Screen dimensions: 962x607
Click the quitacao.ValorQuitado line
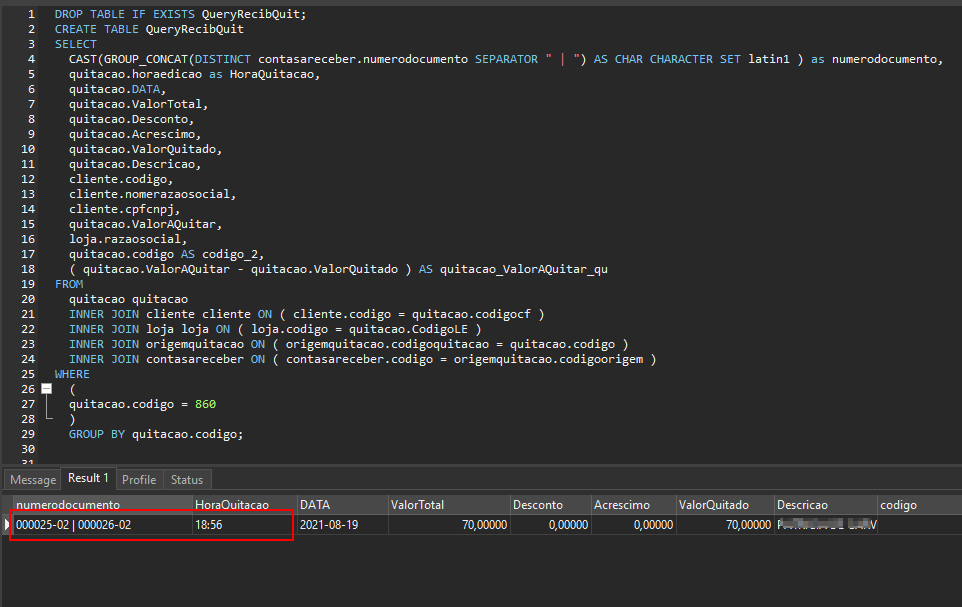(x=145, y=149)
